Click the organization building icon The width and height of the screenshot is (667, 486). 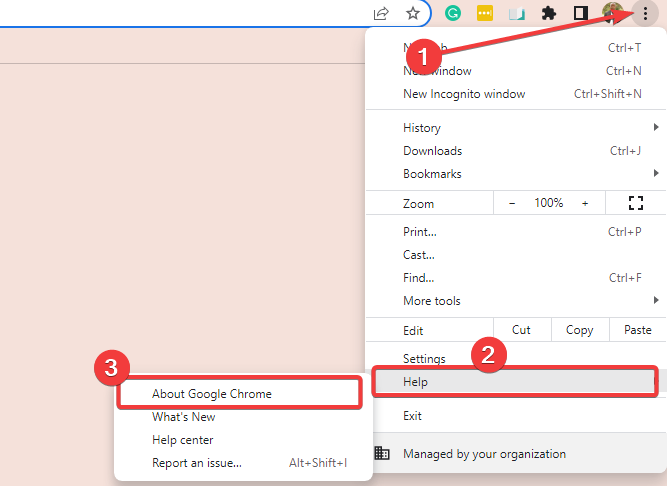point(382,453)
